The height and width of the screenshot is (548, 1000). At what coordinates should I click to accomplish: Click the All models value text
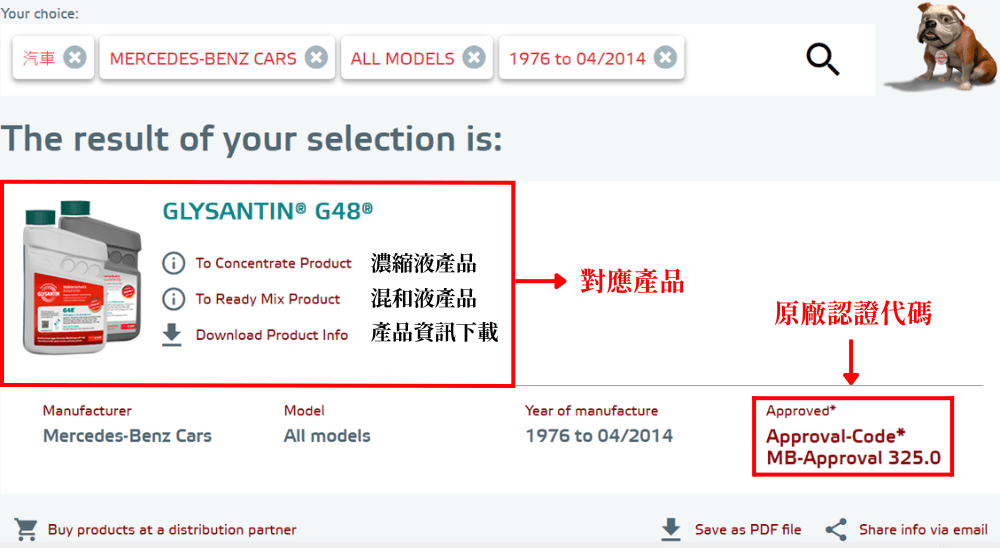pyautogui.click(x=327, y=436)
